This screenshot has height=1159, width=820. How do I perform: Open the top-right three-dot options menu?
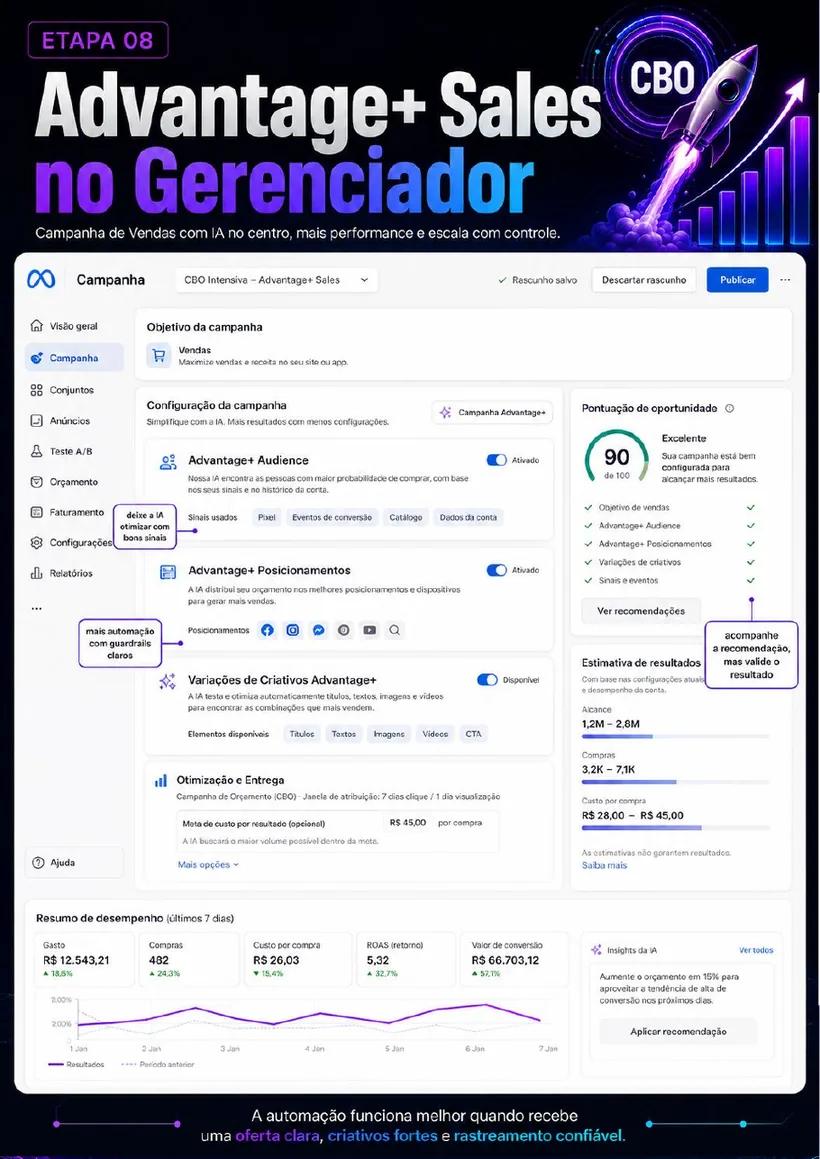[x=785, y=280]
